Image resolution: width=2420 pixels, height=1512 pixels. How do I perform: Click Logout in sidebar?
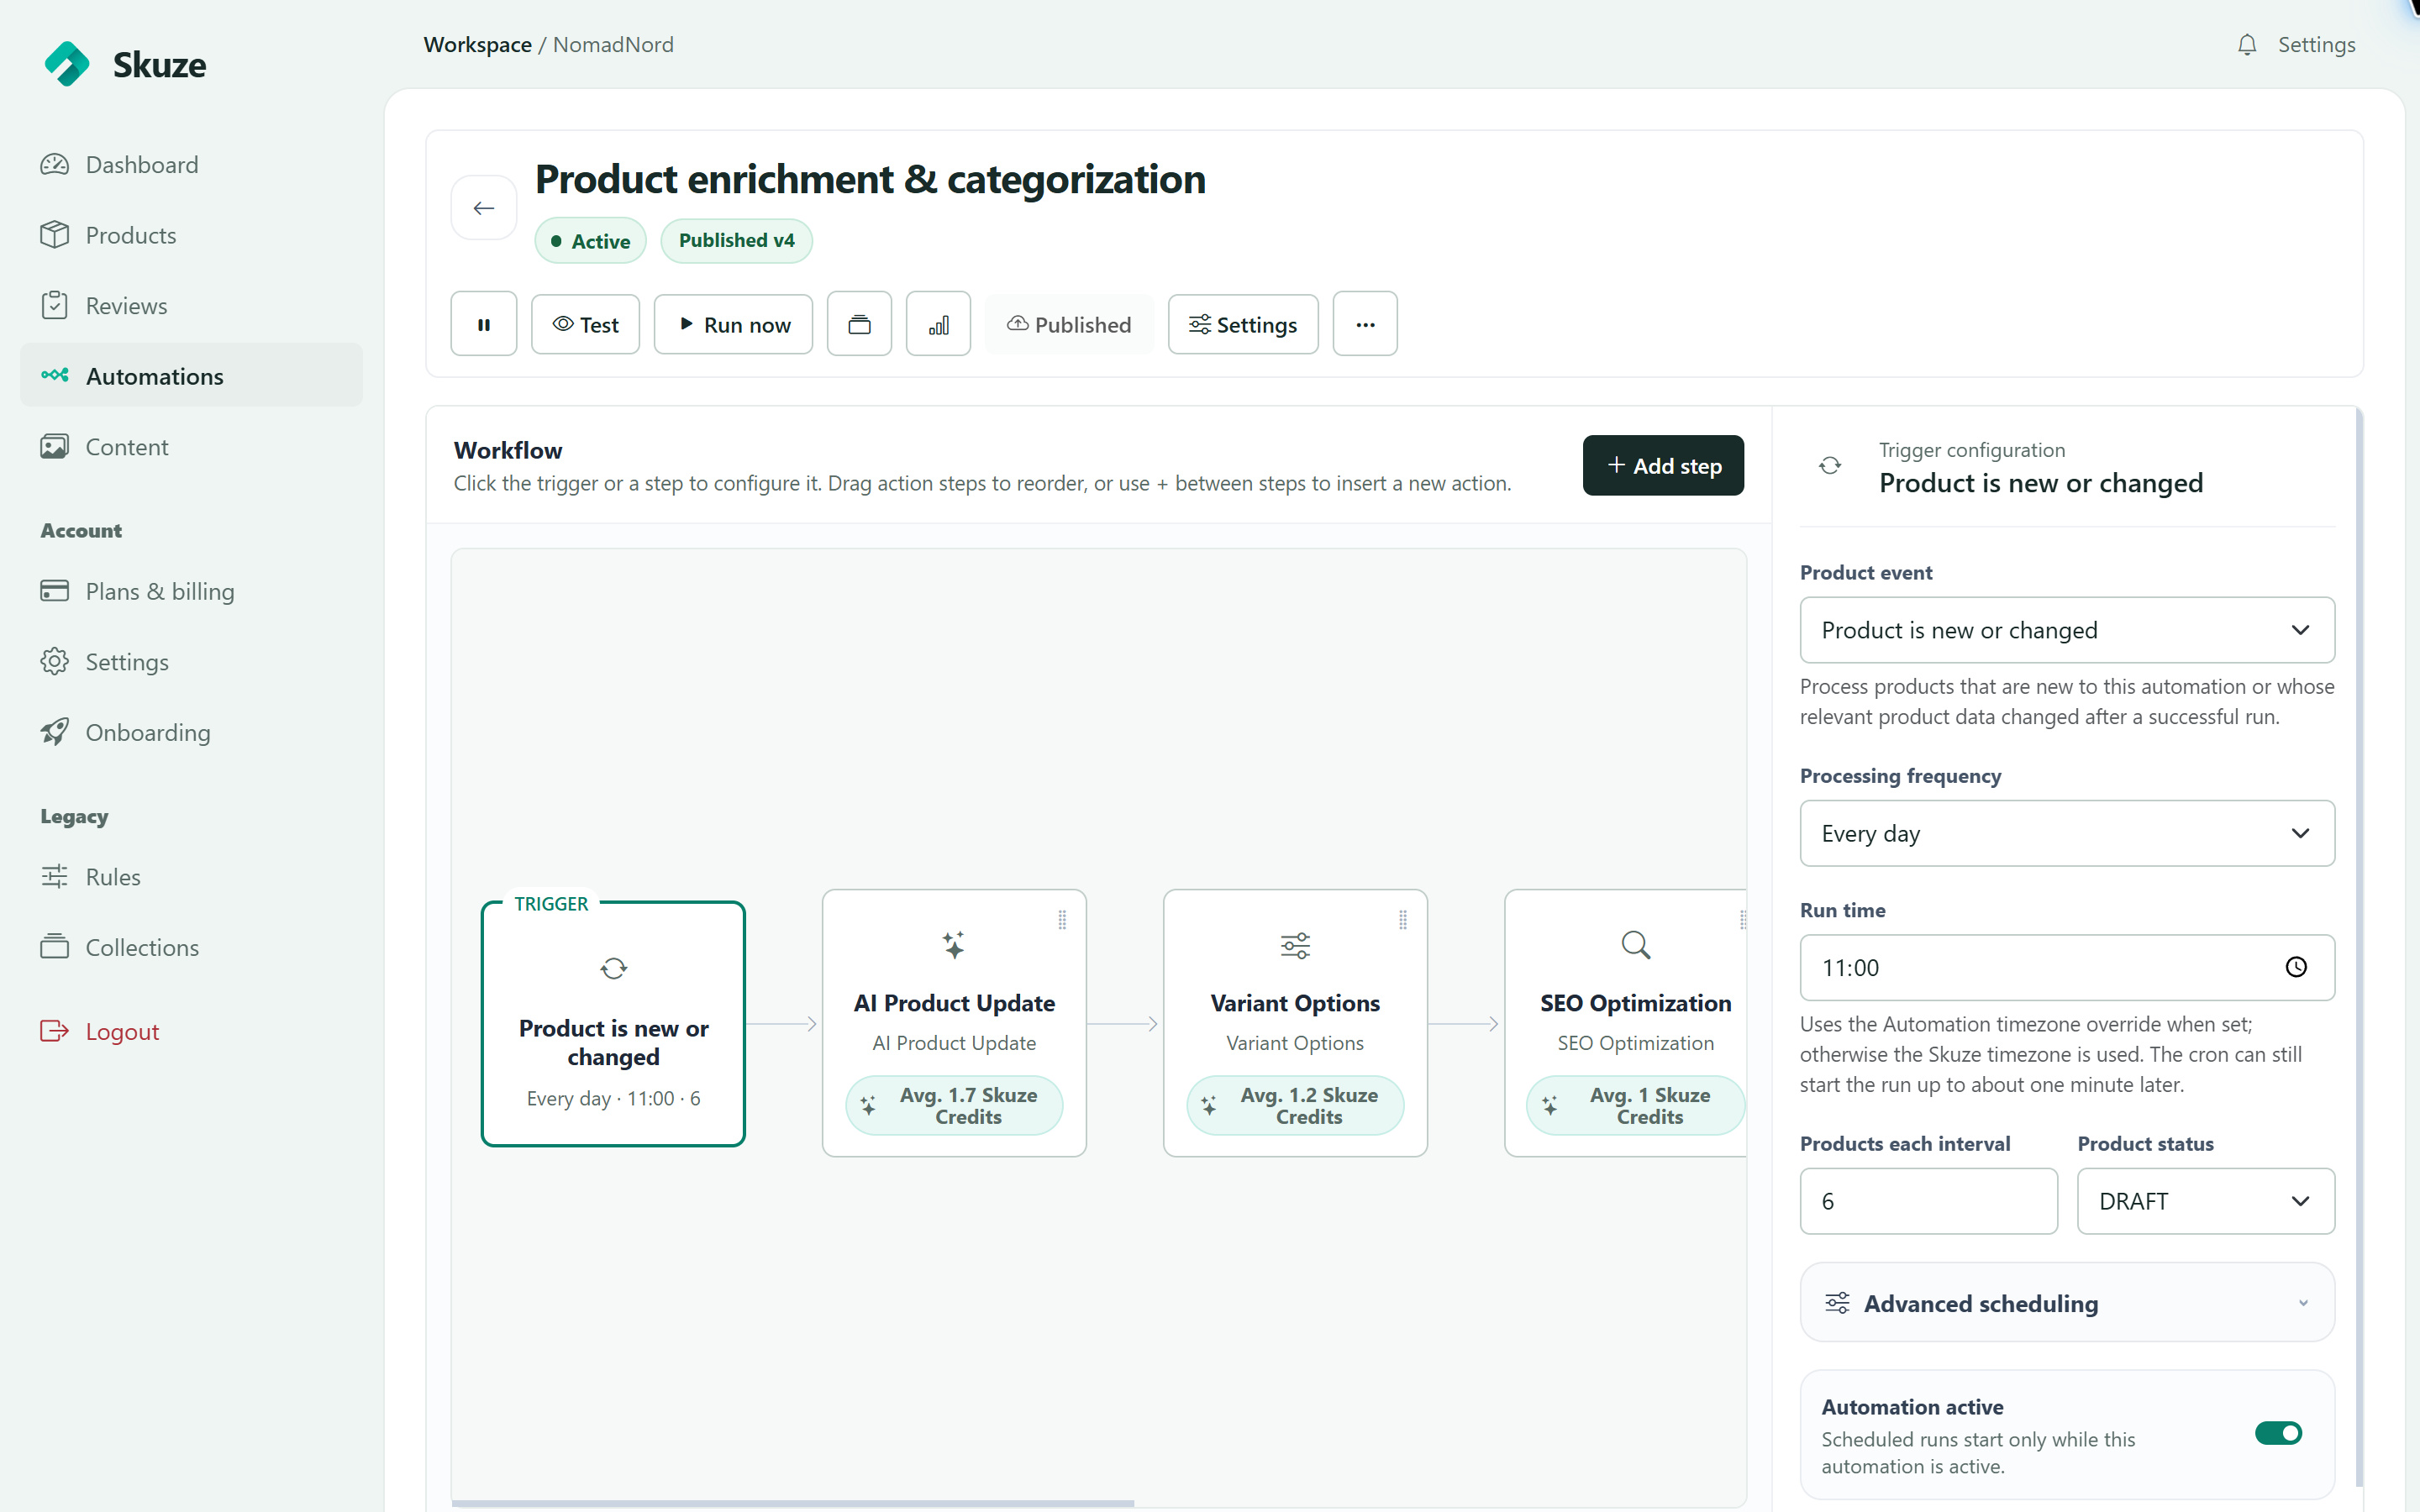coord(191,1031)
